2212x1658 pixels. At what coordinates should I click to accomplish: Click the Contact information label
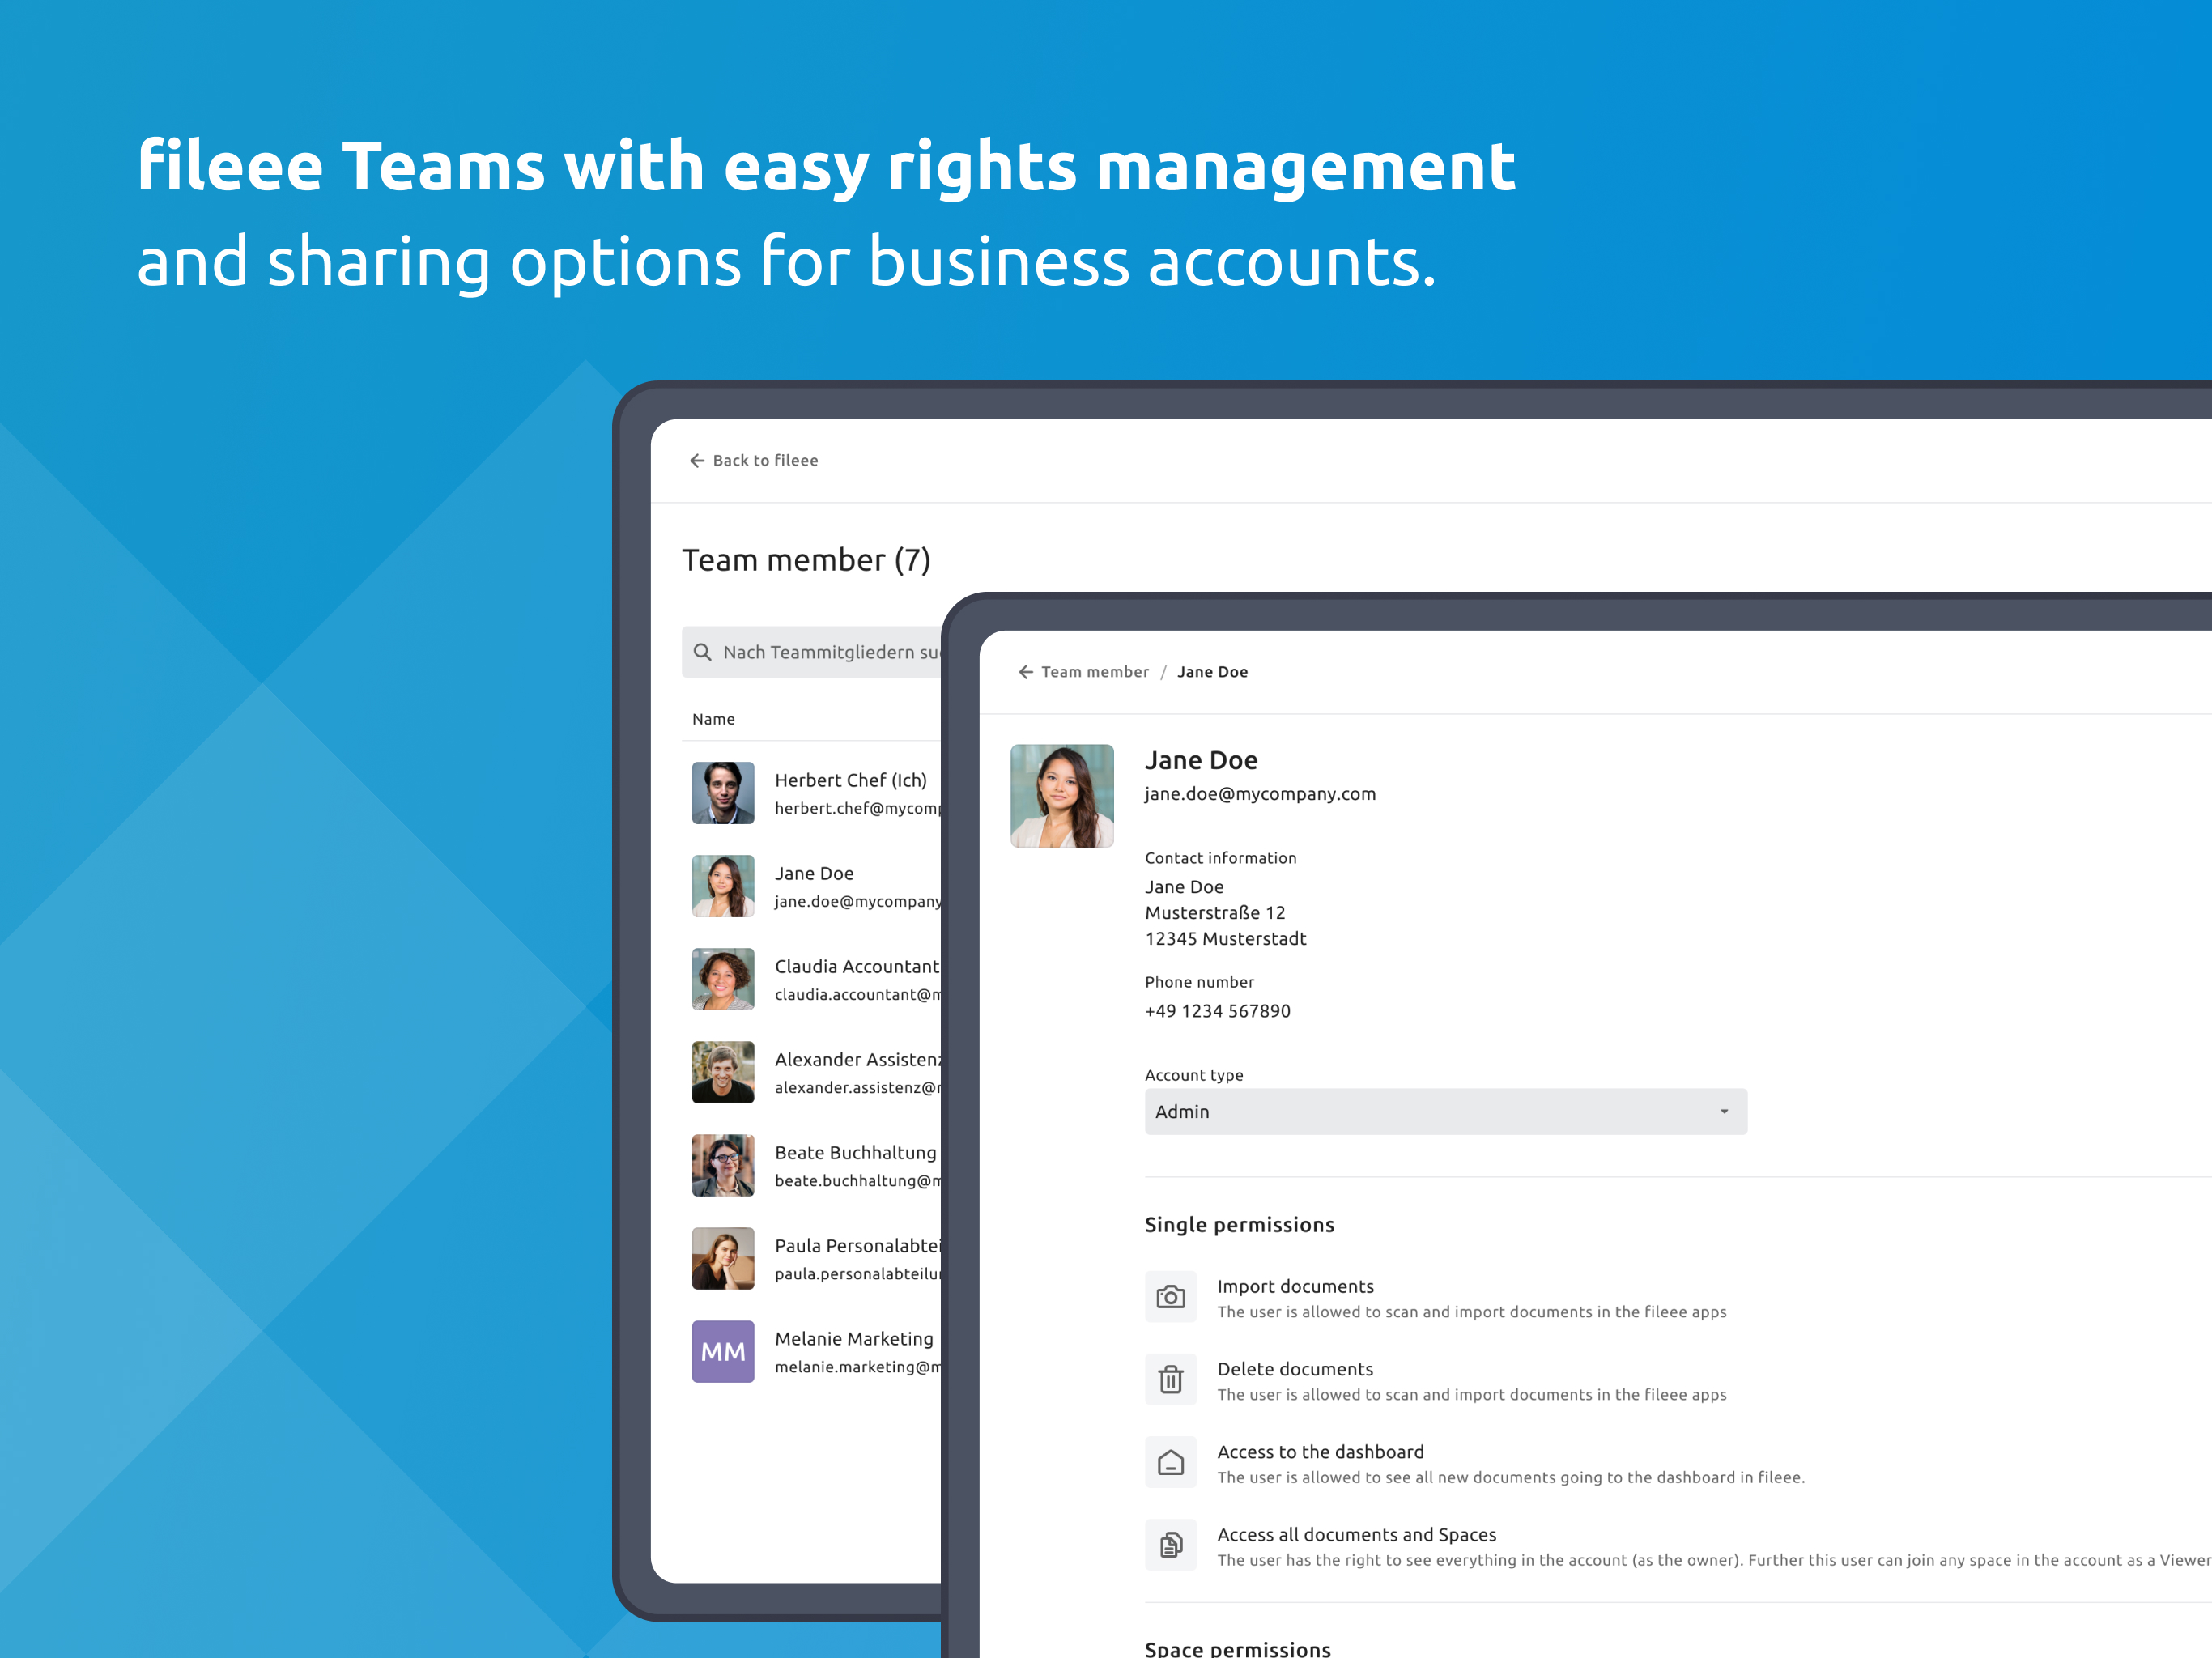1220,858
